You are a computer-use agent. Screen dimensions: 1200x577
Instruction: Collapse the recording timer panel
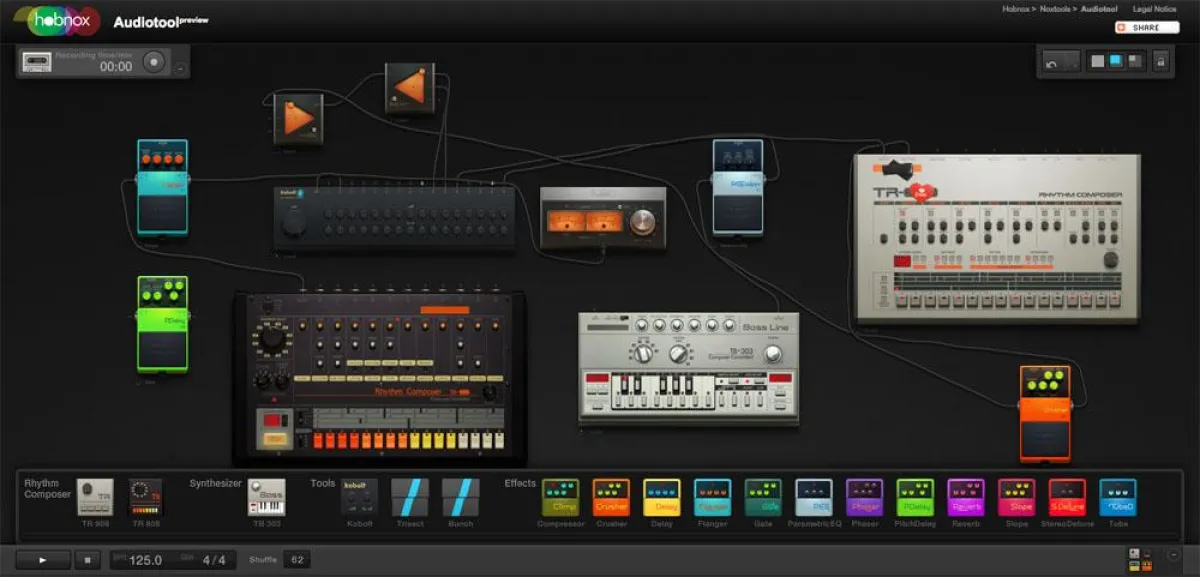click(x=180, y=69)
